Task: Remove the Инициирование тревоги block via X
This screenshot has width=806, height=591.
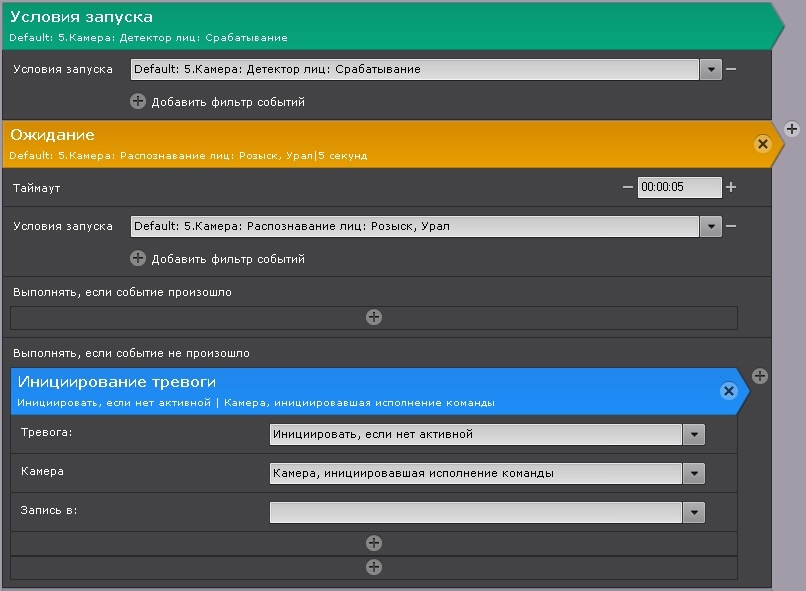Action: pos(729,391)
